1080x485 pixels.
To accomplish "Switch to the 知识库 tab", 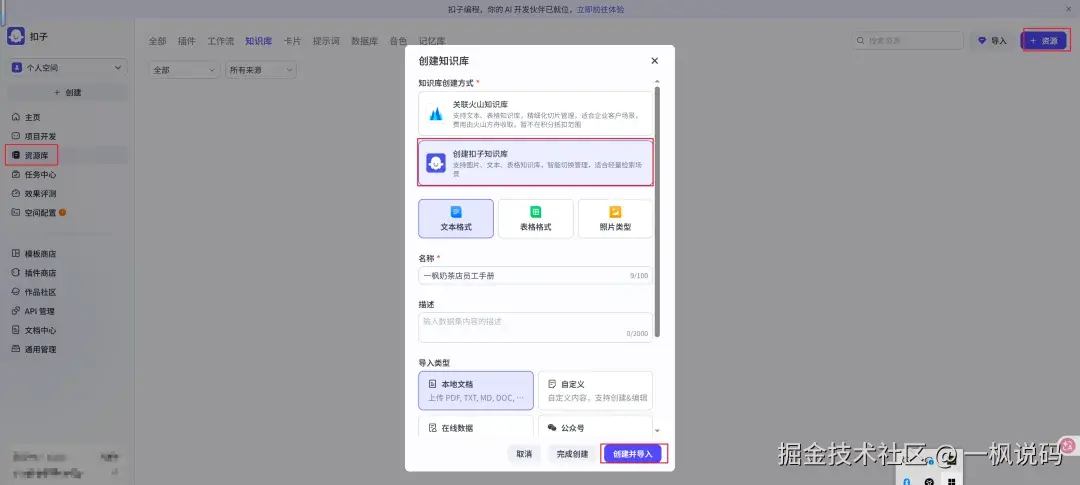I will coord(259,41).
